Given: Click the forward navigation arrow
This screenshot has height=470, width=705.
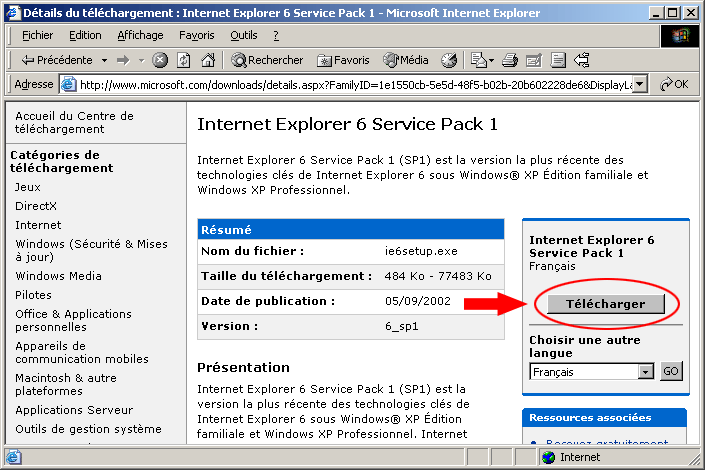Looking at the screenshot, I should (x=123, y=60).
